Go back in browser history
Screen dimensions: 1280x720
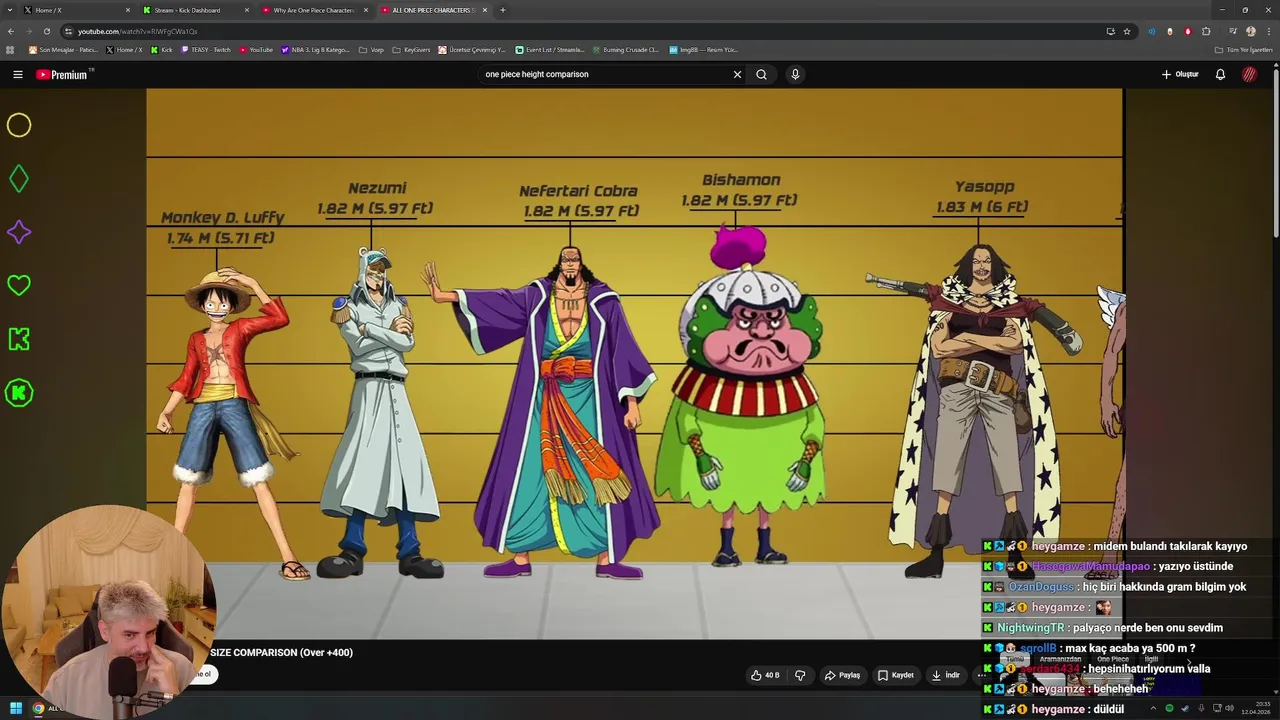point(11,31)
